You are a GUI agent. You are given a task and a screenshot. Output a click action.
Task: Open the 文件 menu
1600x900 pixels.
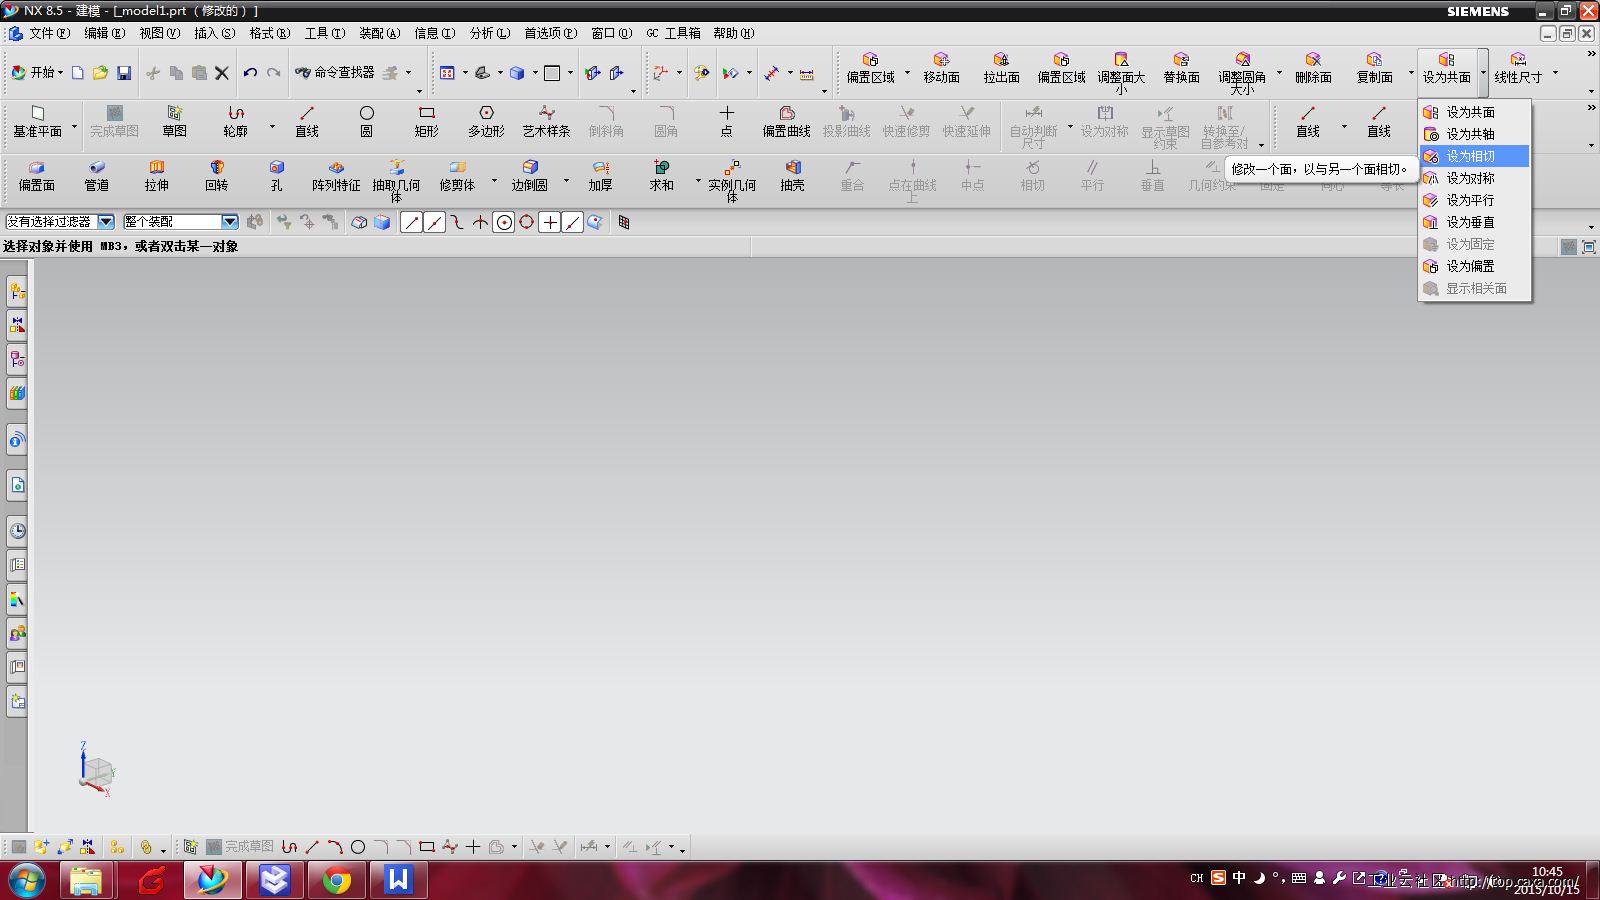click(x=48, y=33)
